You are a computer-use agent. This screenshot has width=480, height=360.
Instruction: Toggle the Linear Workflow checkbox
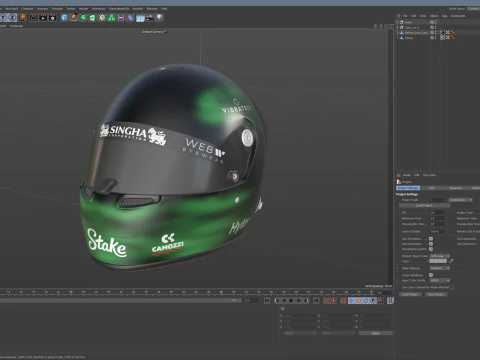[431, 275]
